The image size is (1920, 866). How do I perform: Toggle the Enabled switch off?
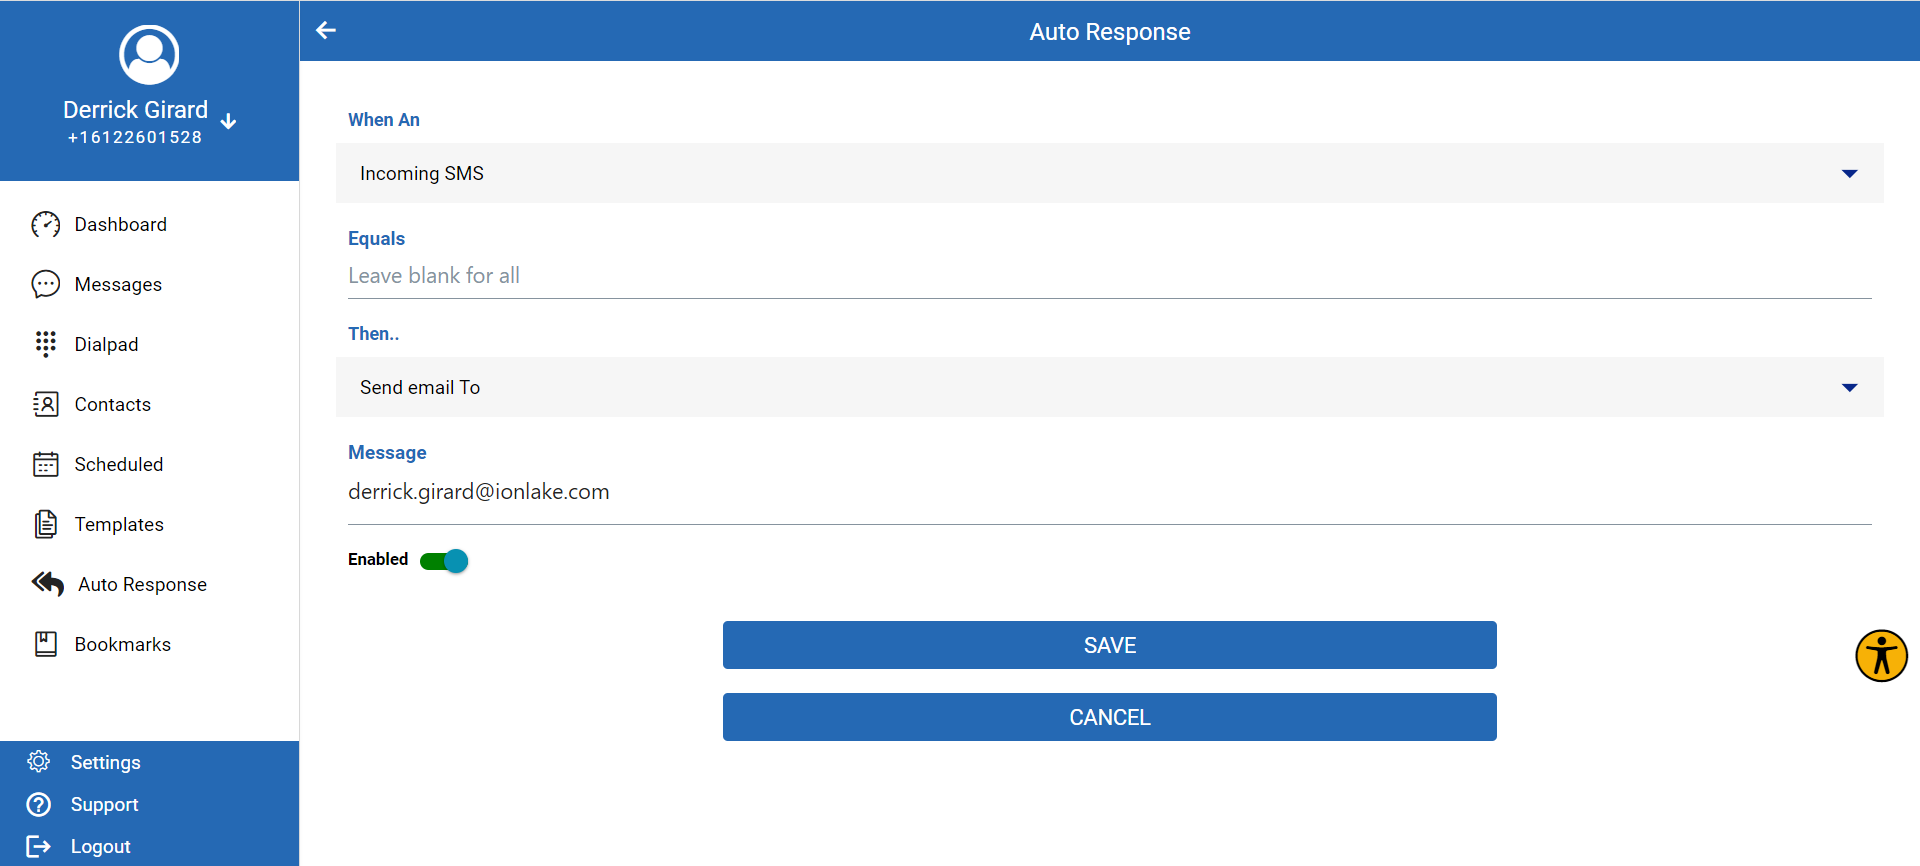click(444, 561)
